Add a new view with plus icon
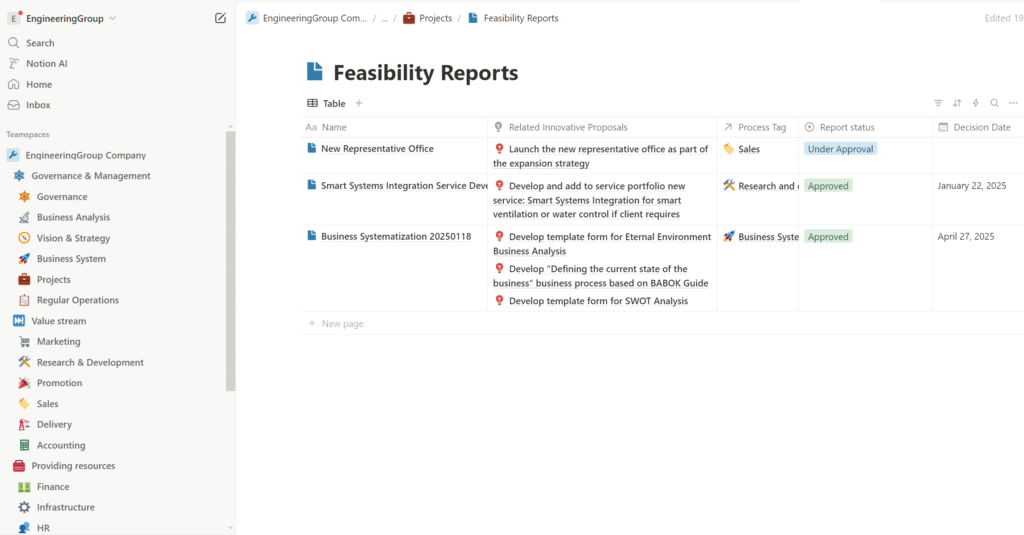1024x535 pixels. (x=359, y=103)
